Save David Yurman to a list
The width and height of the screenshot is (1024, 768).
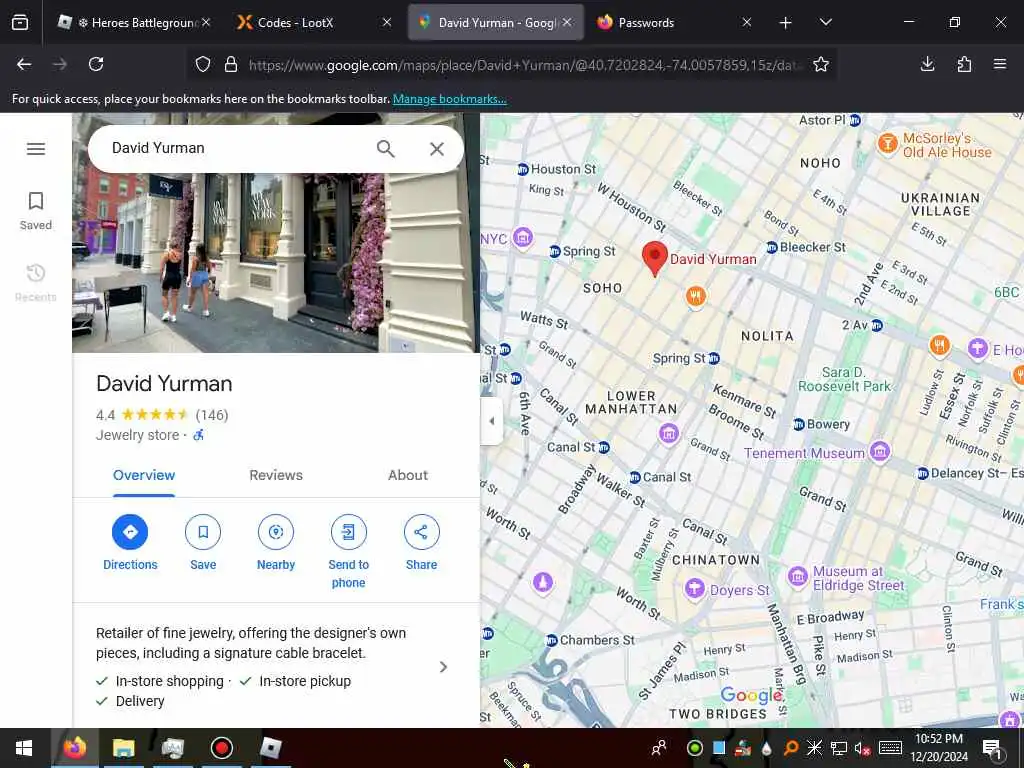tap(203, 543)
